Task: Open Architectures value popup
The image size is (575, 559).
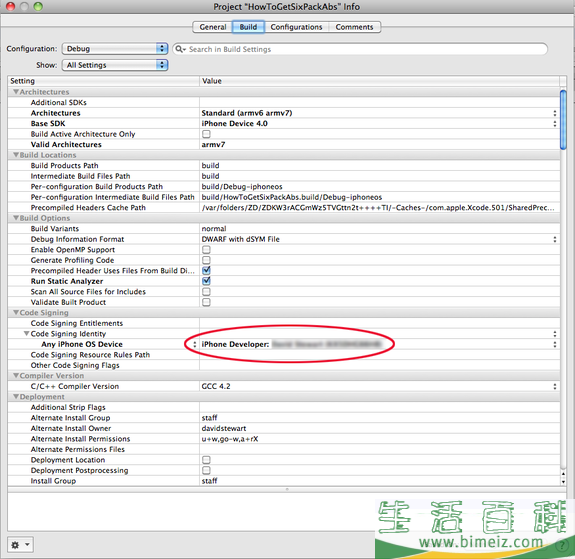Action: pos(555,113)
